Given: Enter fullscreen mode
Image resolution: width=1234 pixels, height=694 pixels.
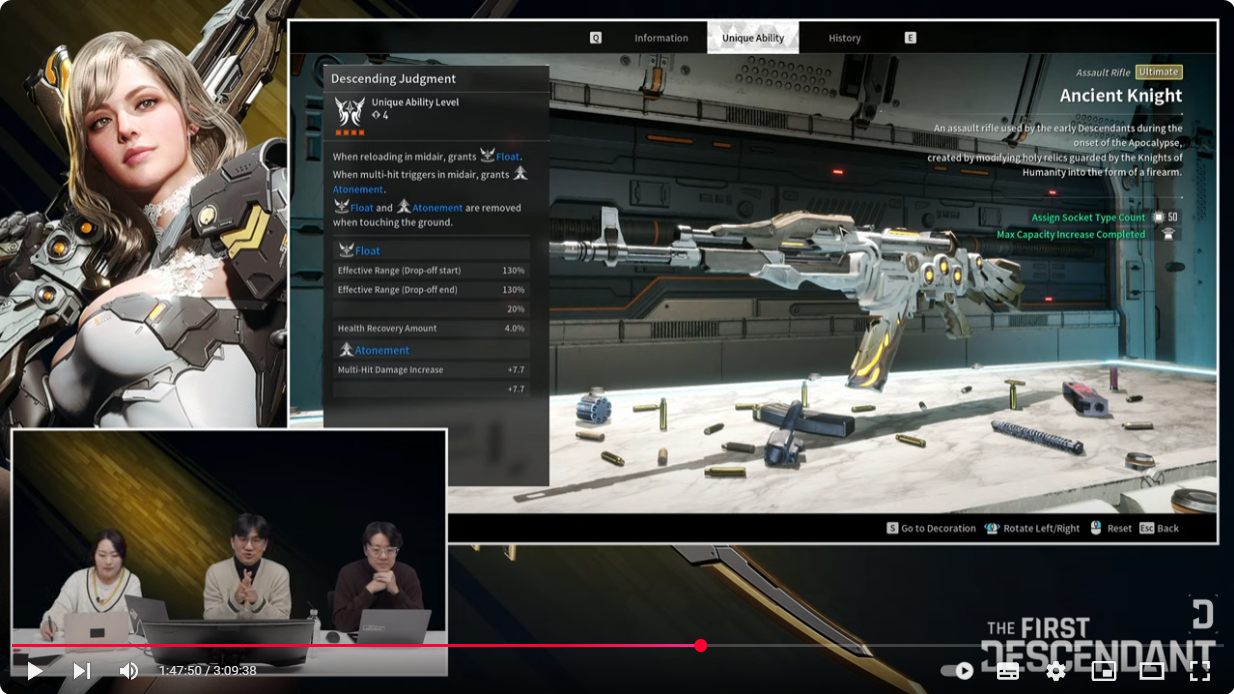Looking at the screenshot, I should pyautogui.click(x=1200, y=671).
